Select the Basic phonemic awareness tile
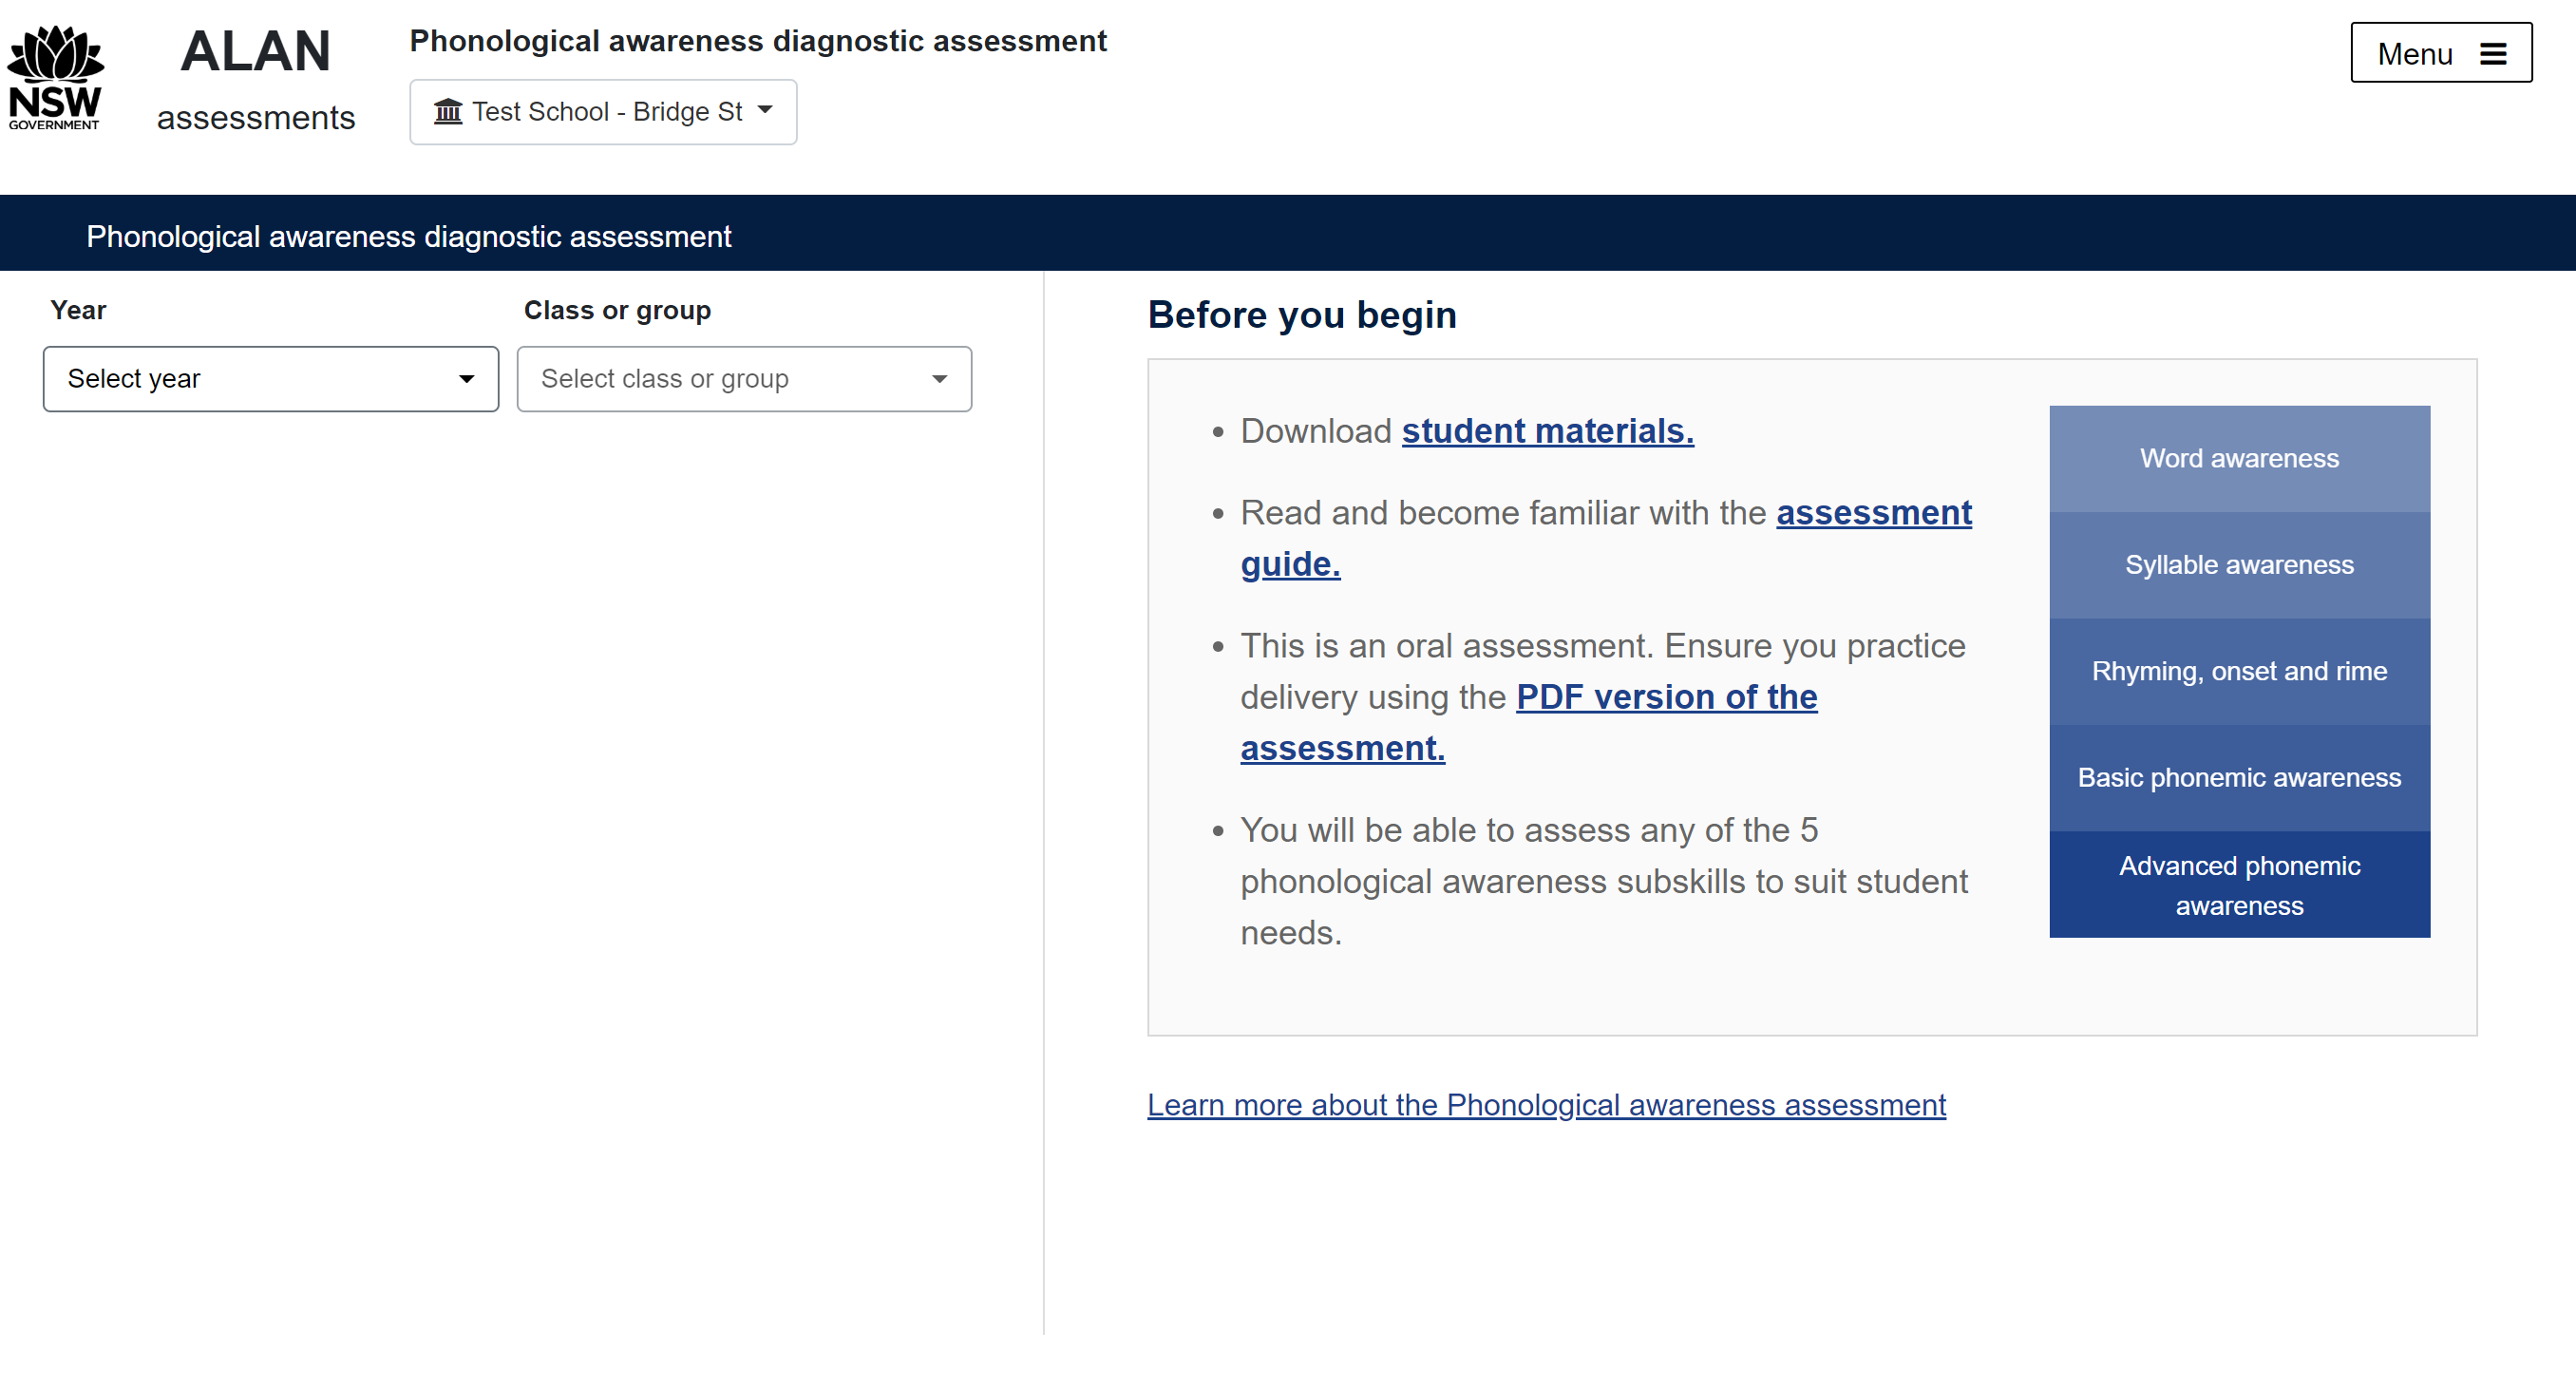 tap(2239, 778)
